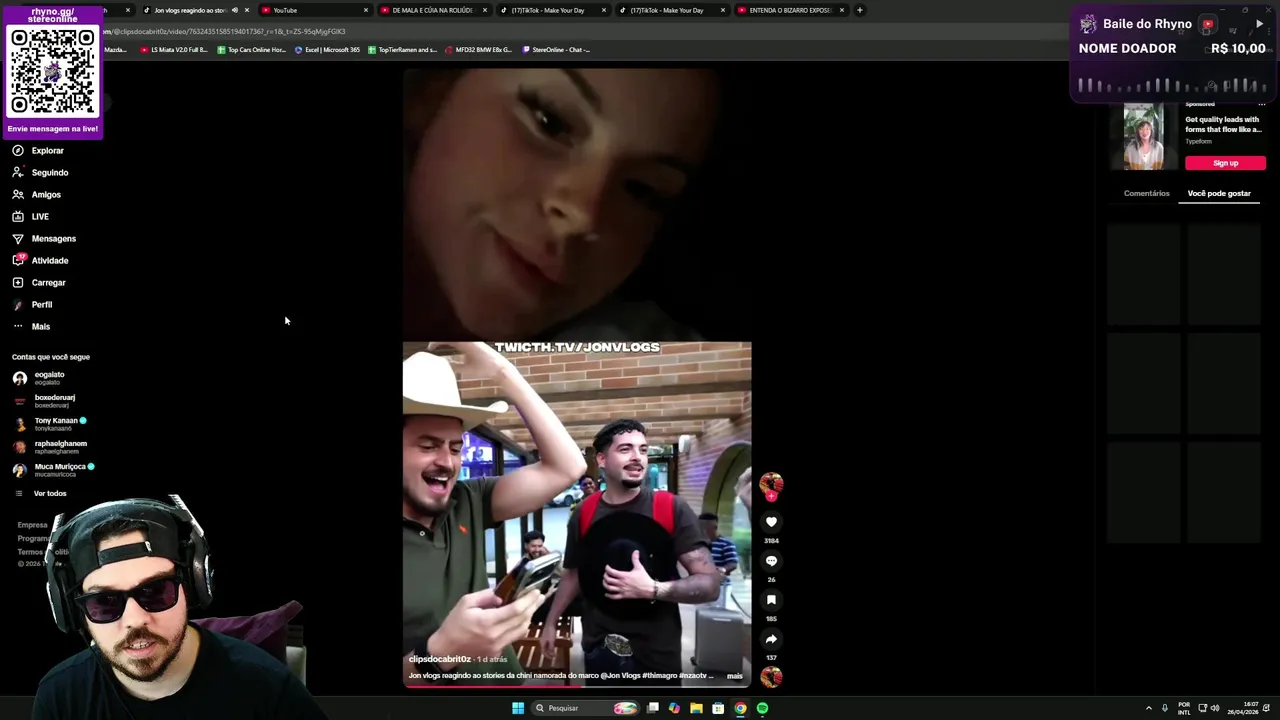The height and width of the screenshot is (720, 1280).
Task: Click the browser address bar URL
Action: [224, 31]
